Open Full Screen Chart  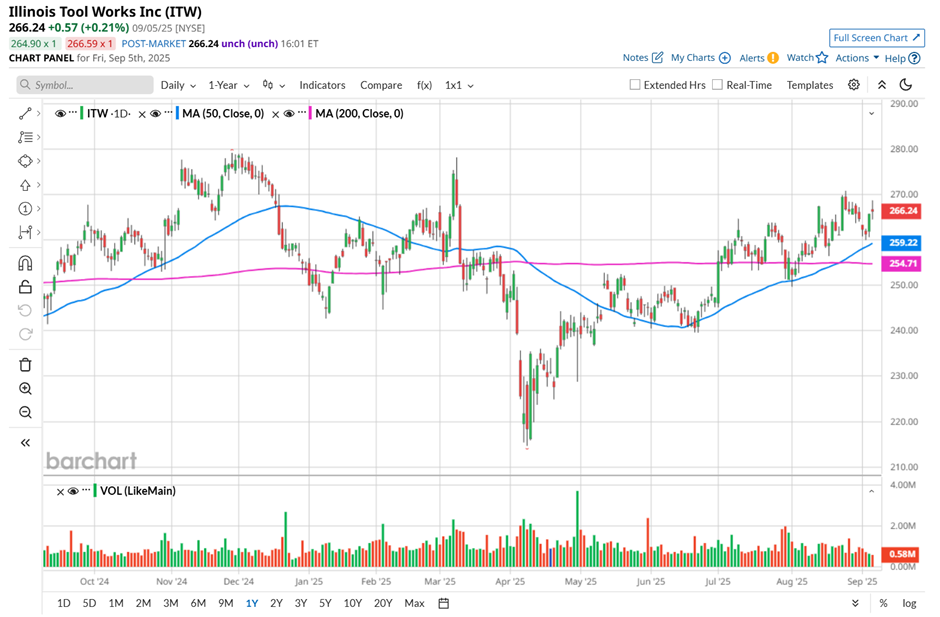(876, 38)
